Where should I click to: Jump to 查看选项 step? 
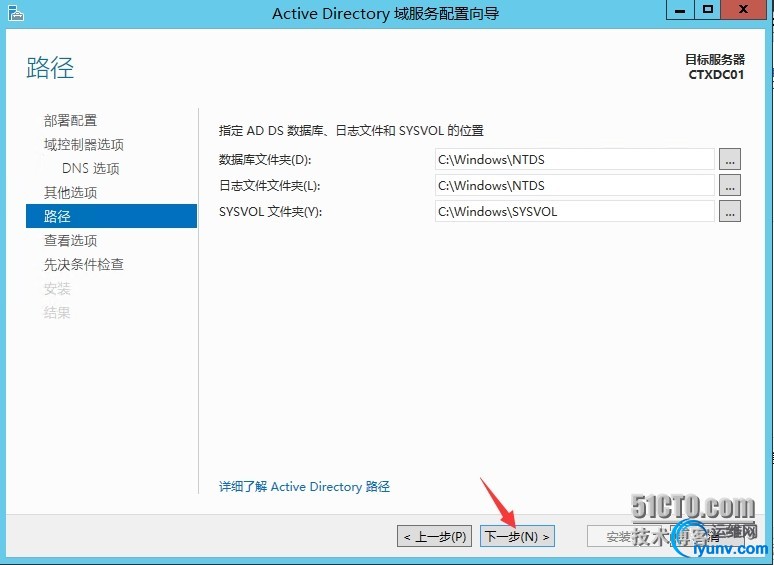click(70, 240)
